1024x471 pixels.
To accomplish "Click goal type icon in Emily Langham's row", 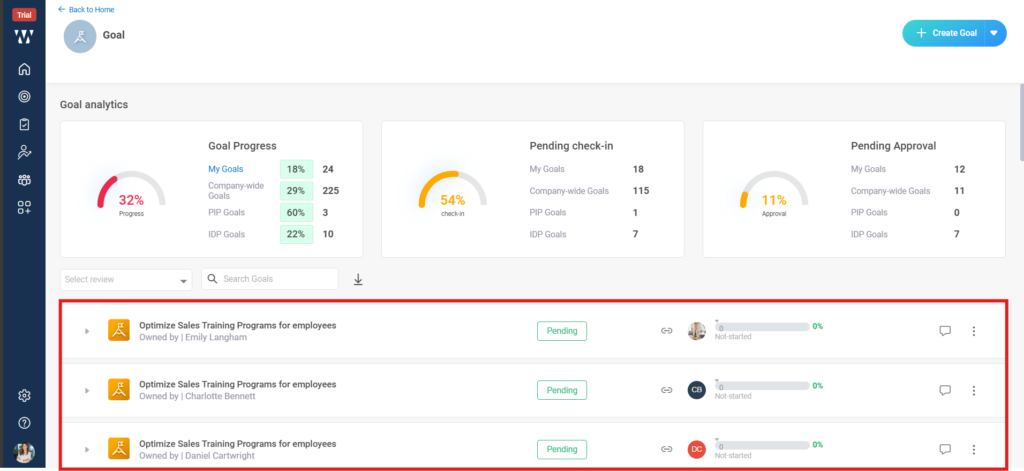I will (x=118, y=331).
